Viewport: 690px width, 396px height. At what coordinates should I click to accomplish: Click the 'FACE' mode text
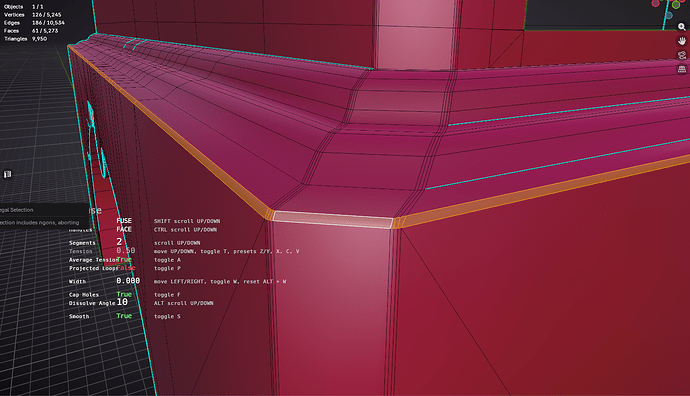coord(124,229)
